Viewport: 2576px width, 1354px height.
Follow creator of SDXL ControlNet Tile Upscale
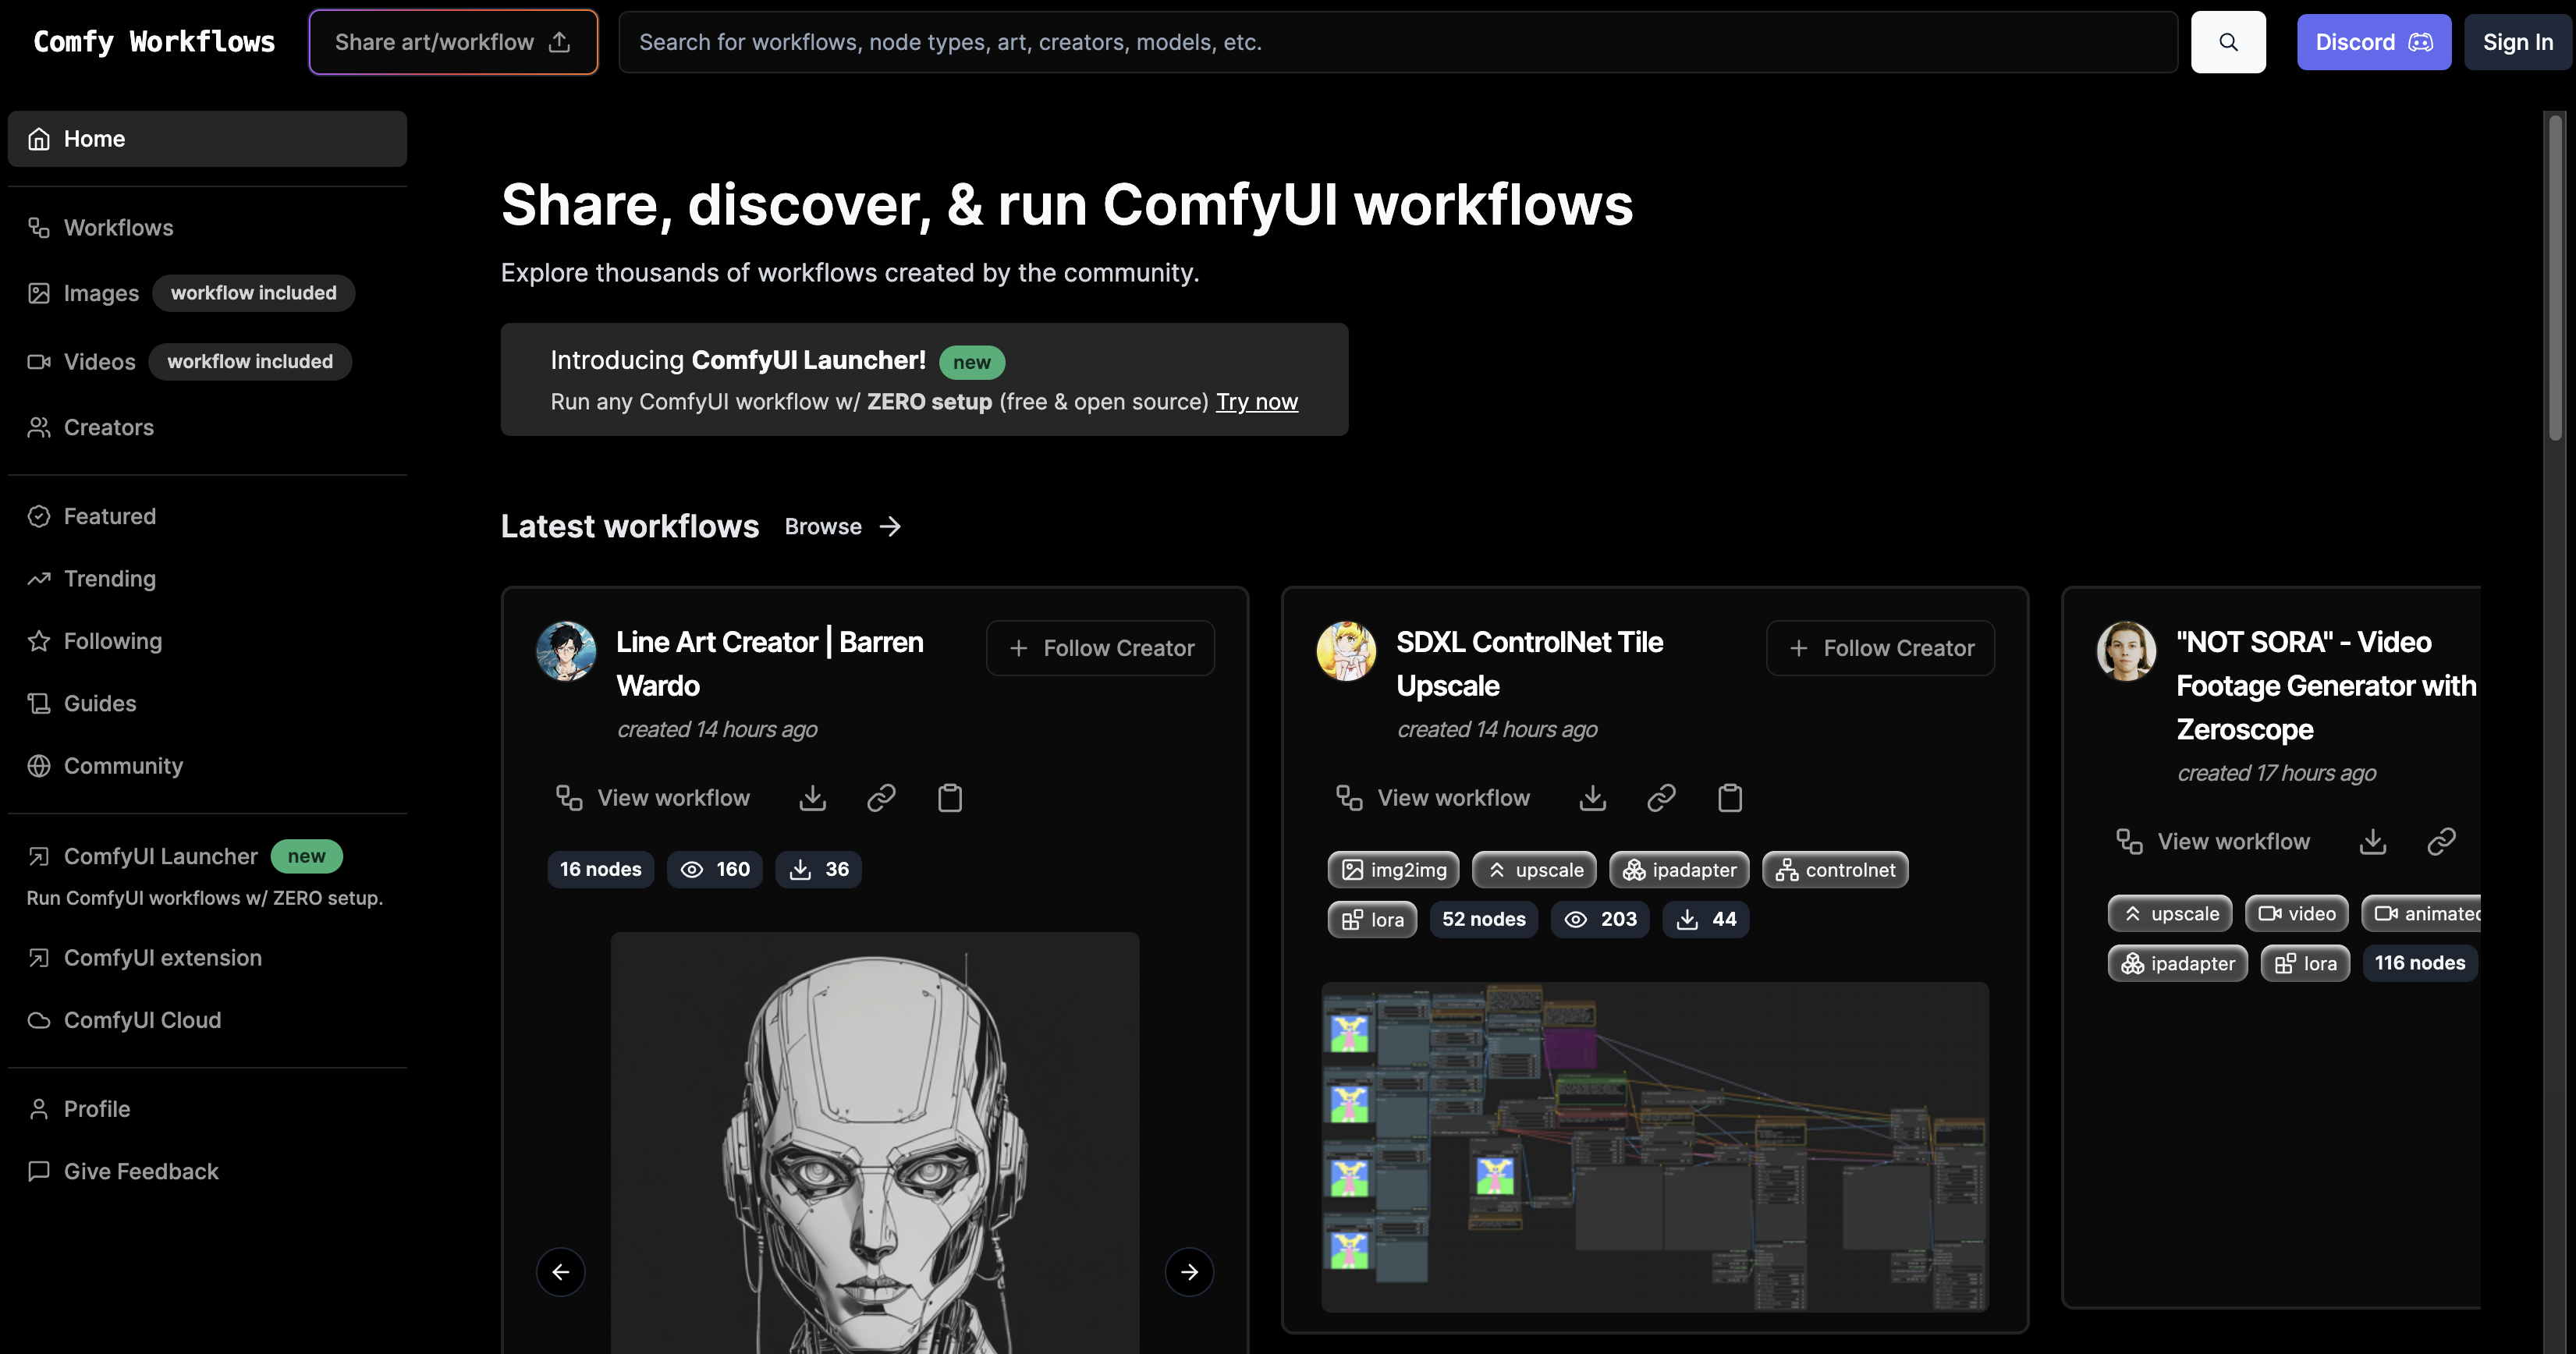1880,648
